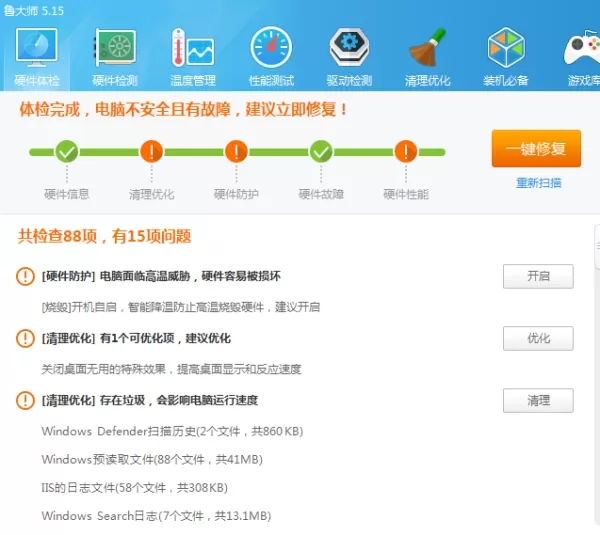Screen dimensions: 600x535
Task: Click 关闭桌面无用的特殊效果 description line
Action: pyautogui.click(x=171, y=369)
